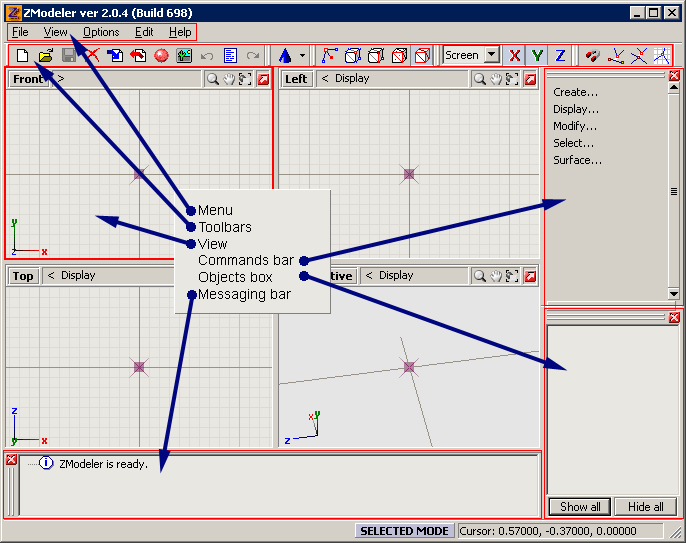Open the Help menu
Screen dimensions: 686x543
[x=180, y=32]
